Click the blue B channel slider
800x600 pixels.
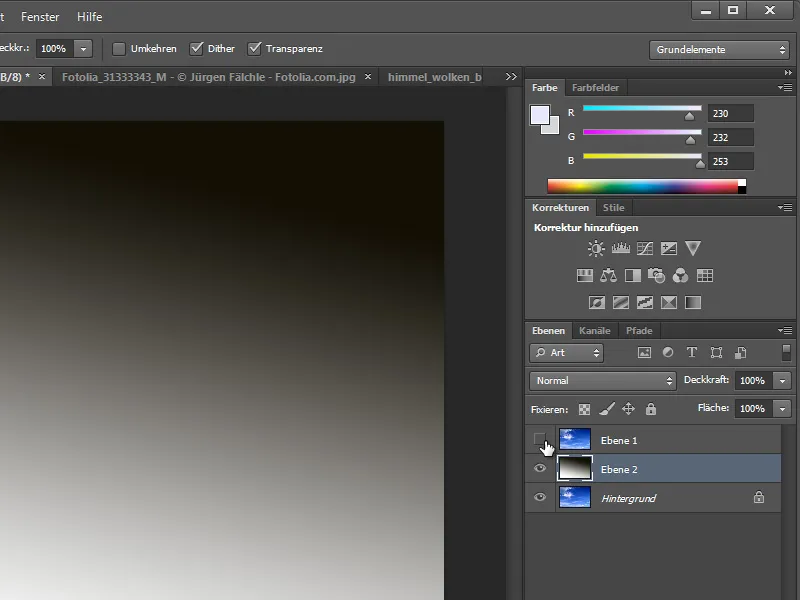(642, 157)
